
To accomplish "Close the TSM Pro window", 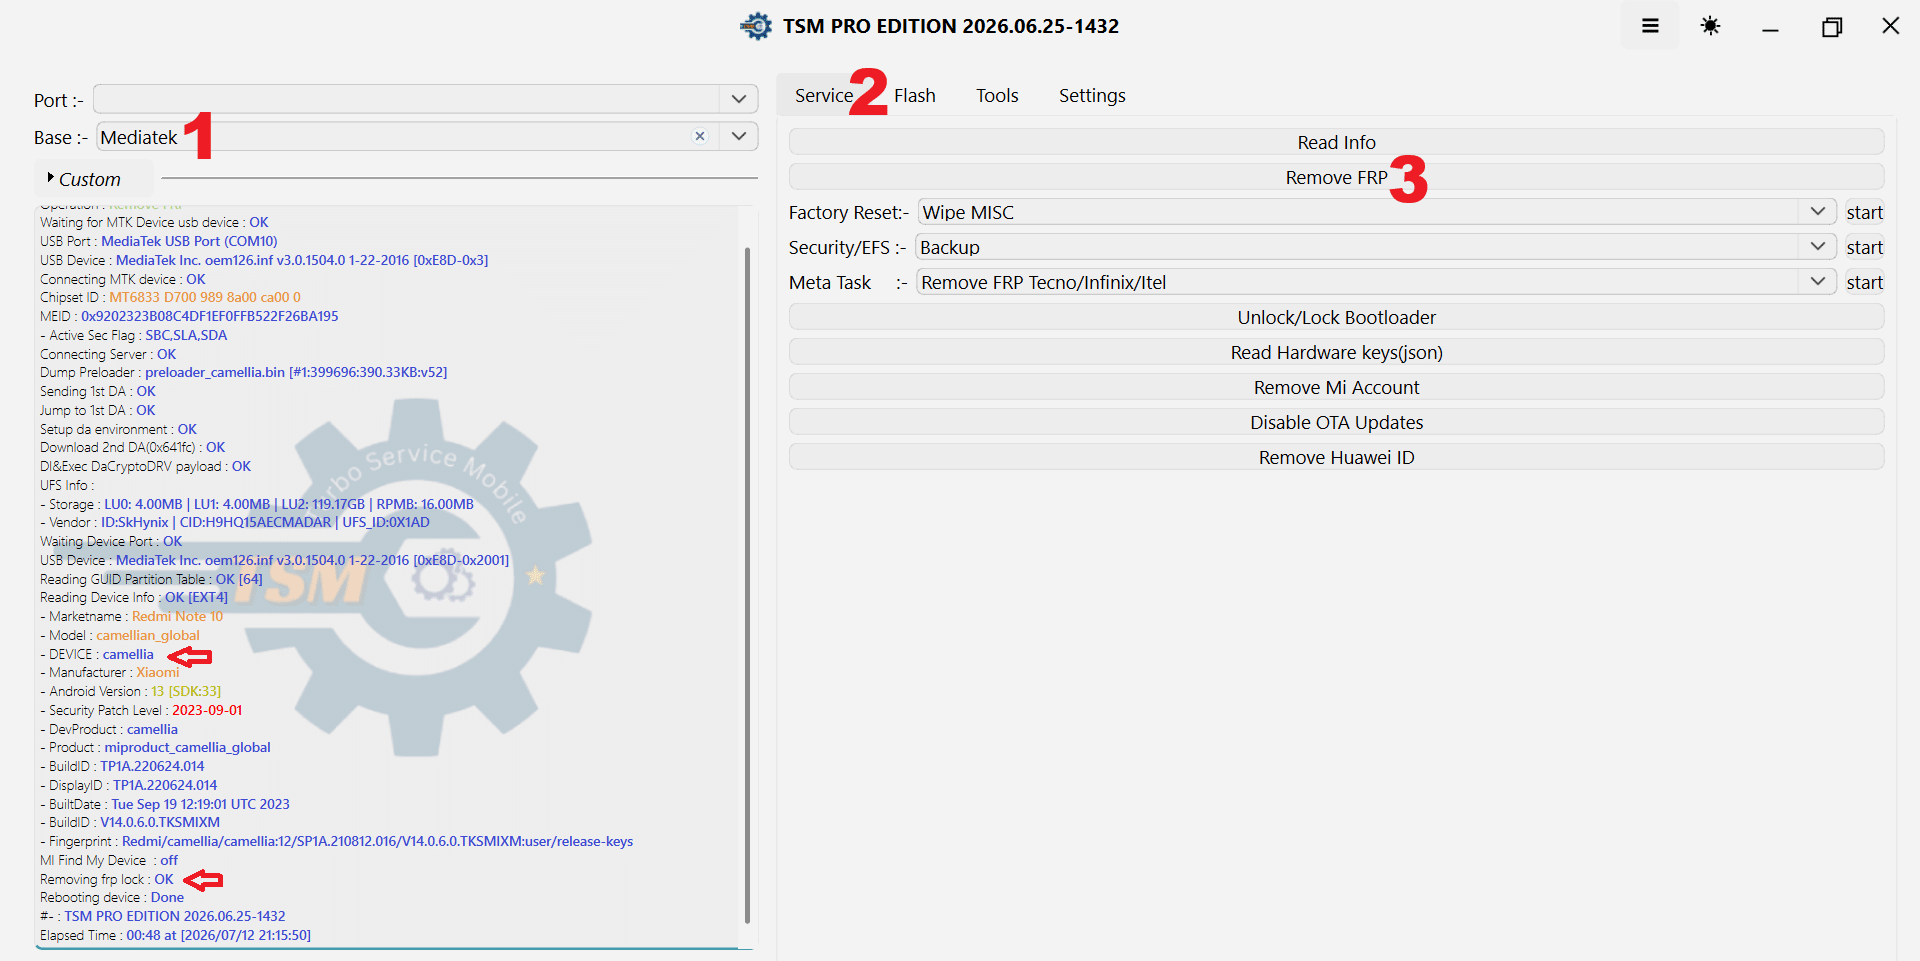I will coord(1890,26).
